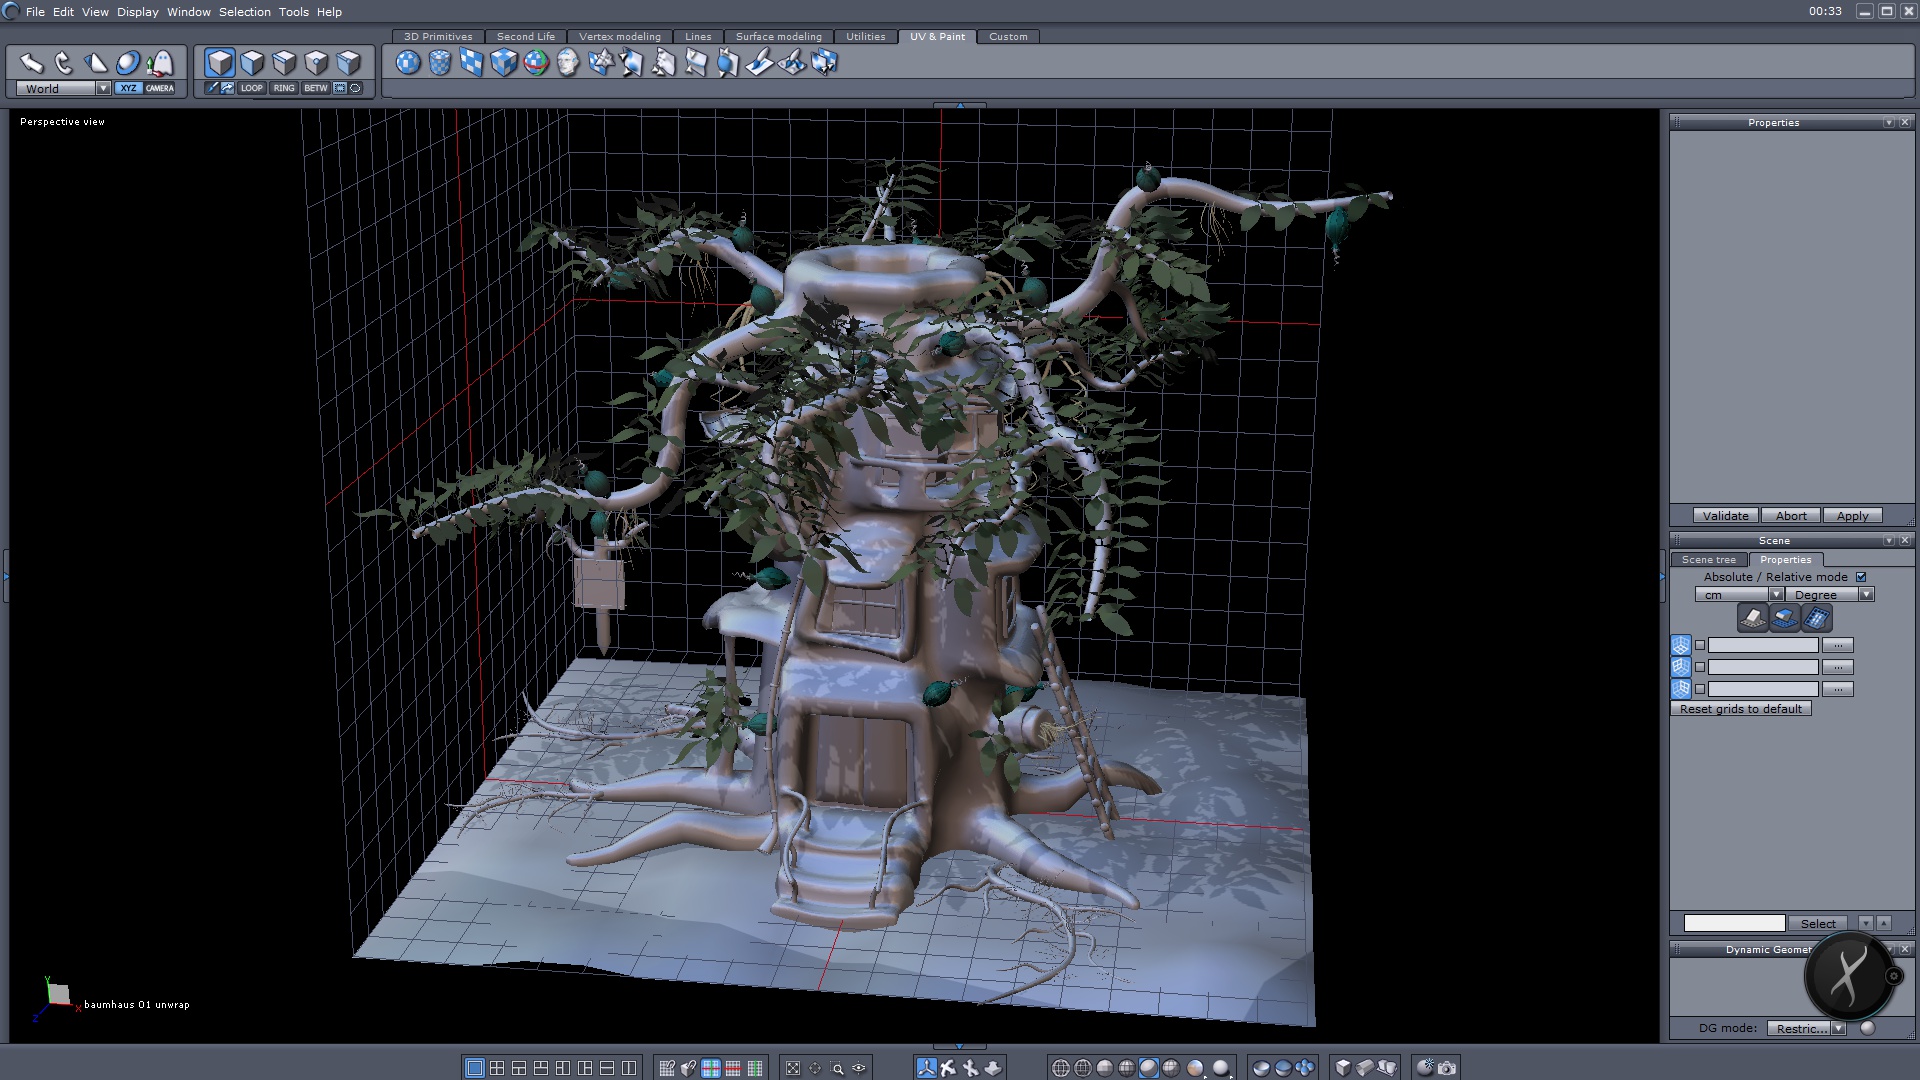Viewport: 1920px width, 1080px height.
Task: Click the viewport eye visibility icon
Action: point(859,1068)
